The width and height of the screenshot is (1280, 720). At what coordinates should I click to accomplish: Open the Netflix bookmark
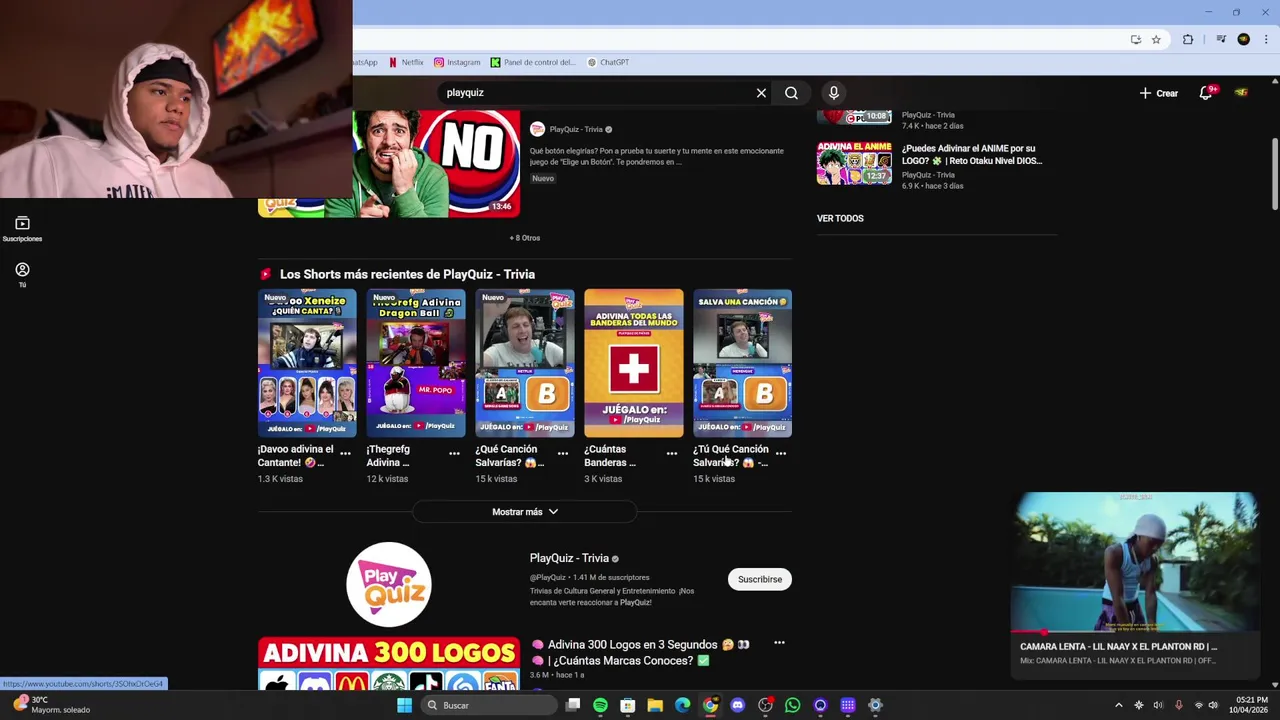coord(406,62)
